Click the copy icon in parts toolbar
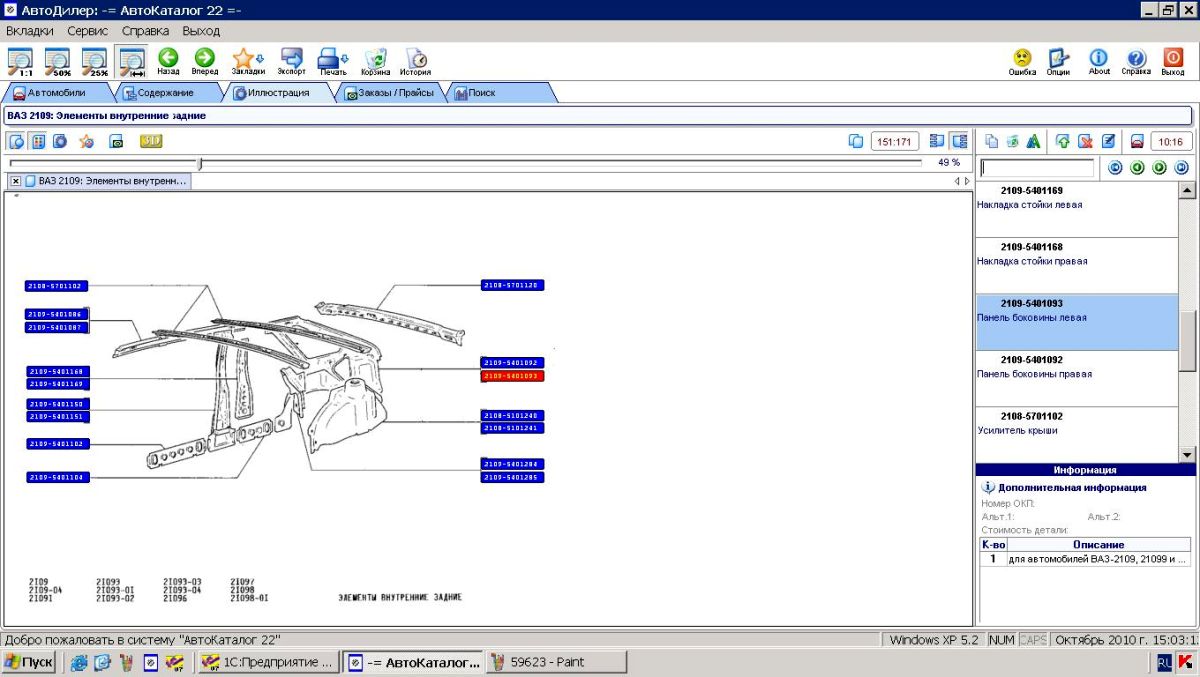 991,141
